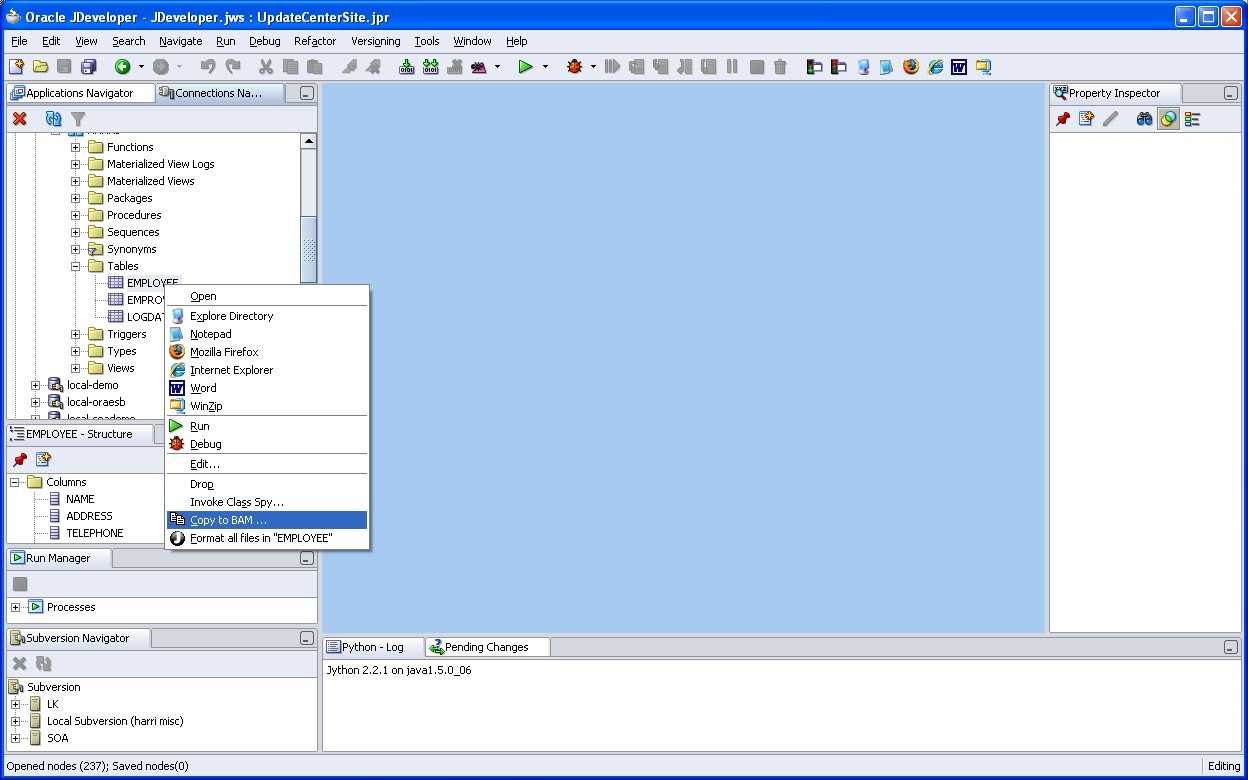Select Edit... in the context menu
The width and height of the screenshot is (1248, 780).
267,464
